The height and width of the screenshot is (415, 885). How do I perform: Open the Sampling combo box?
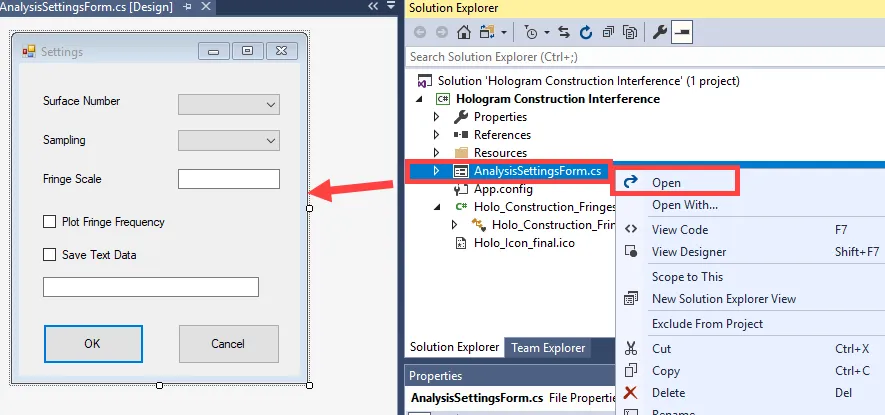pos(229,142)
